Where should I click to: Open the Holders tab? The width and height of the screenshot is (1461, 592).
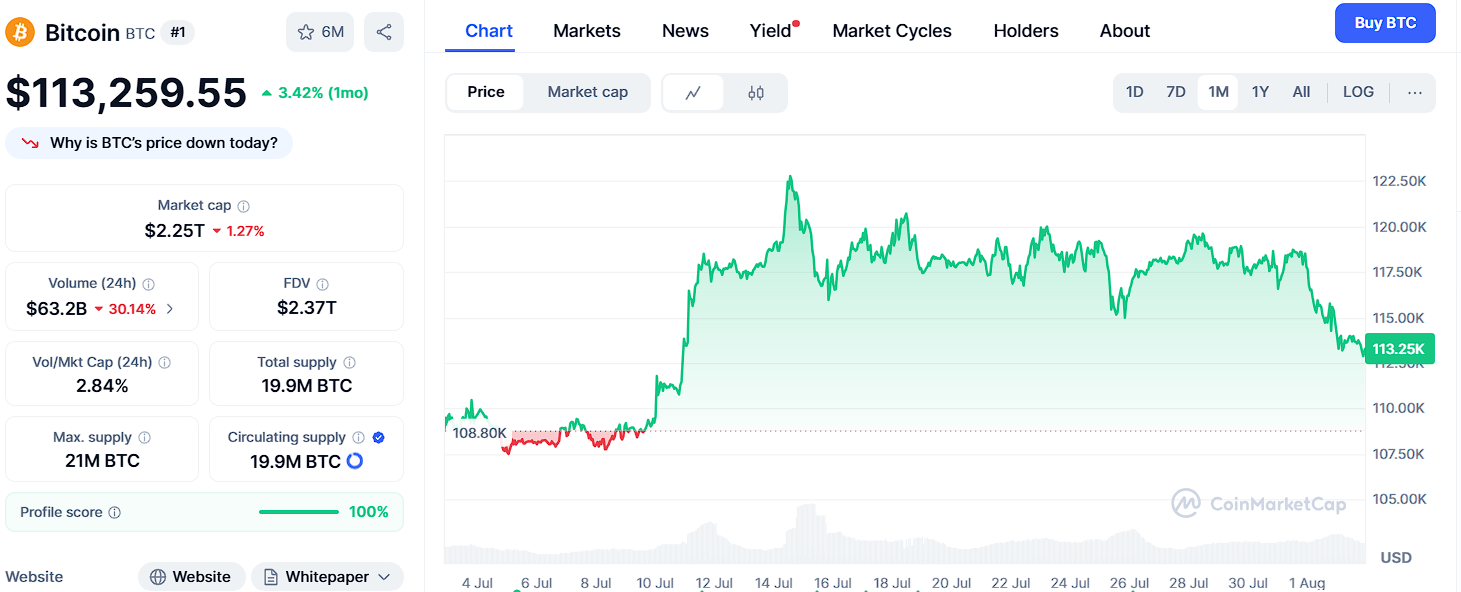(1026, 31)
